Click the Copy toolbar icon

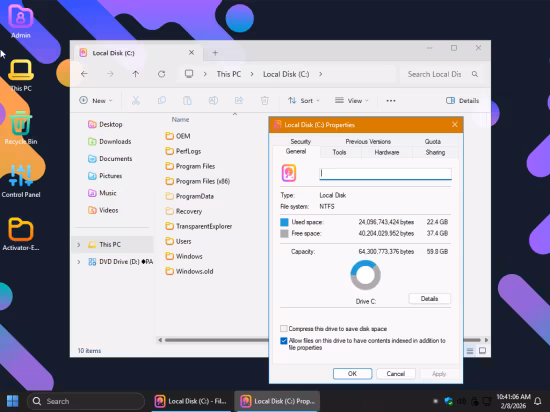click(162, 101)
